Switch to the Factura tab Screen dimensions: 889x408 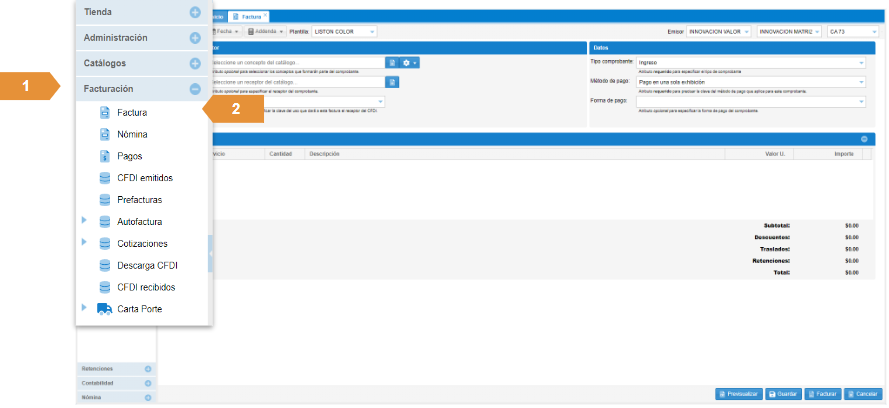[246, 17]
